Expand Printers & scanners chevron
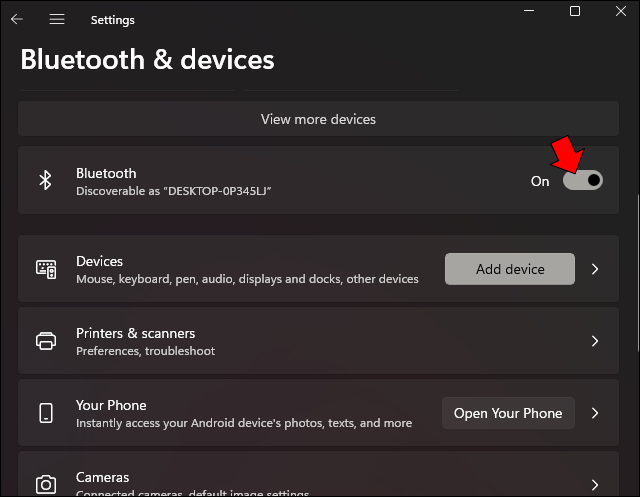This screenshot has height=497, width=640. pyautogui.click(x=595, y=341)
